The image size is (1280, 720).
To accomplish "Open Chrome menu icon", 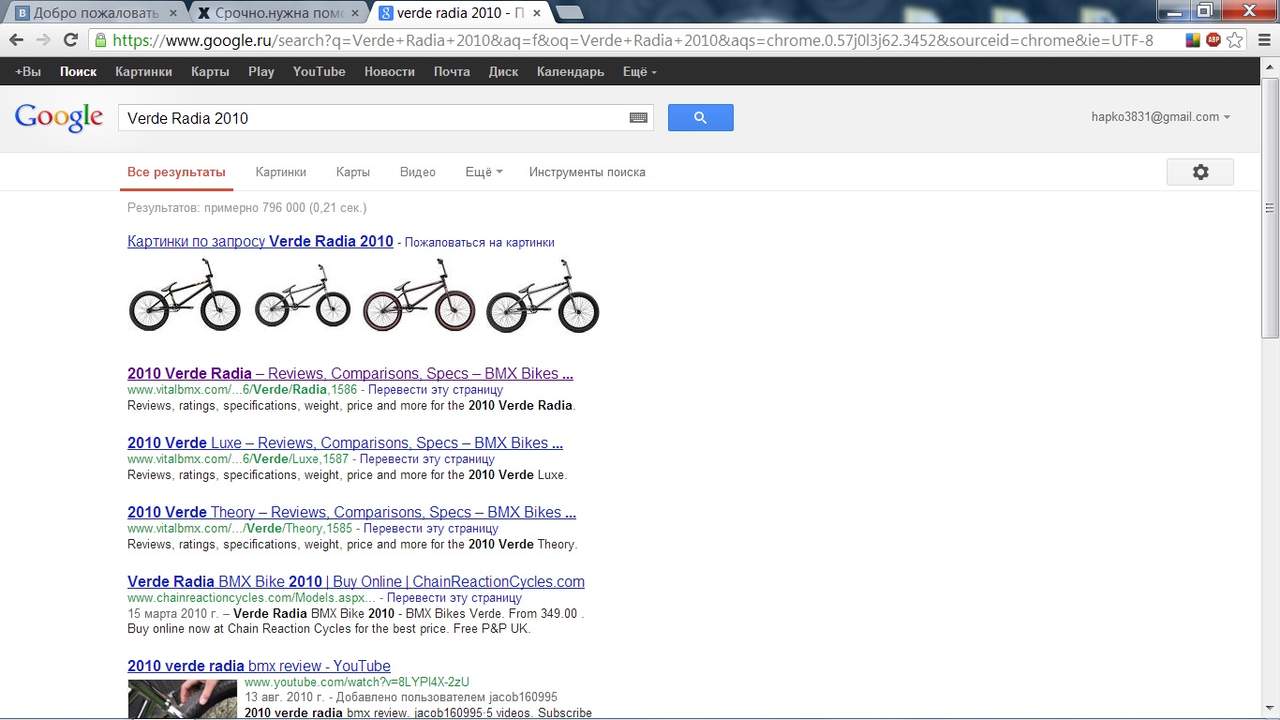I will point(1262,40).
